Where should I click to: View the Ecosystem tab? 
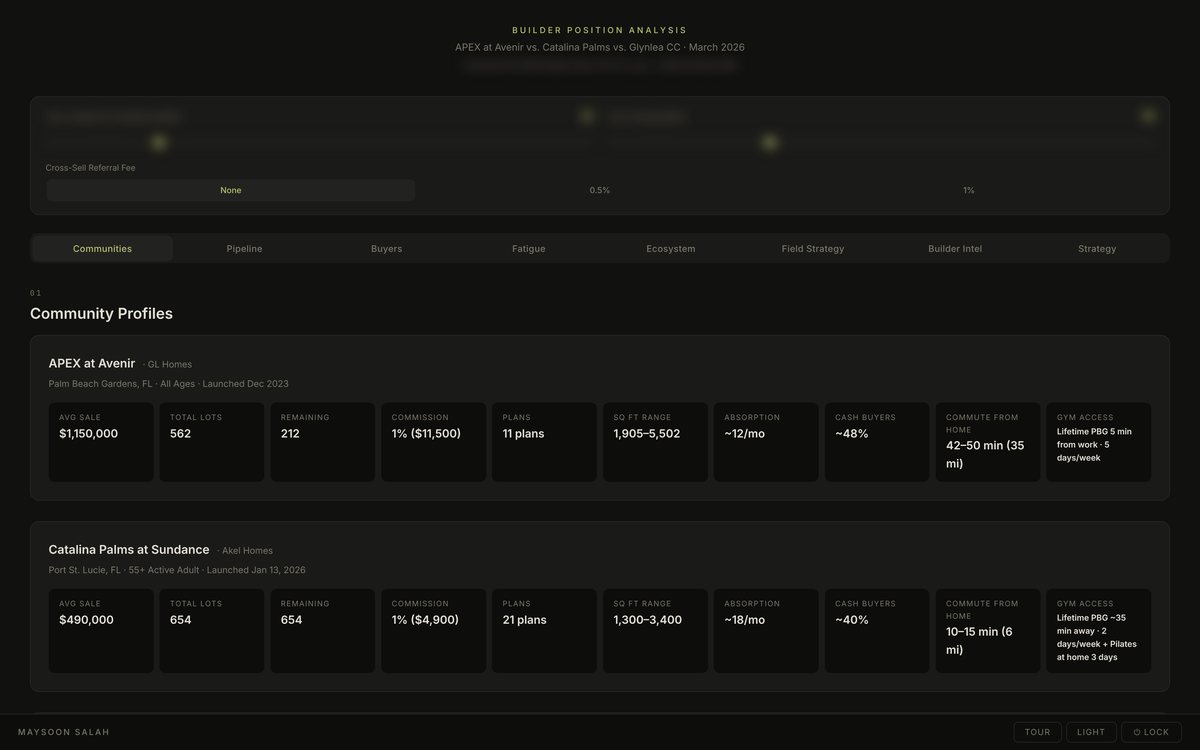click(671, 249)
